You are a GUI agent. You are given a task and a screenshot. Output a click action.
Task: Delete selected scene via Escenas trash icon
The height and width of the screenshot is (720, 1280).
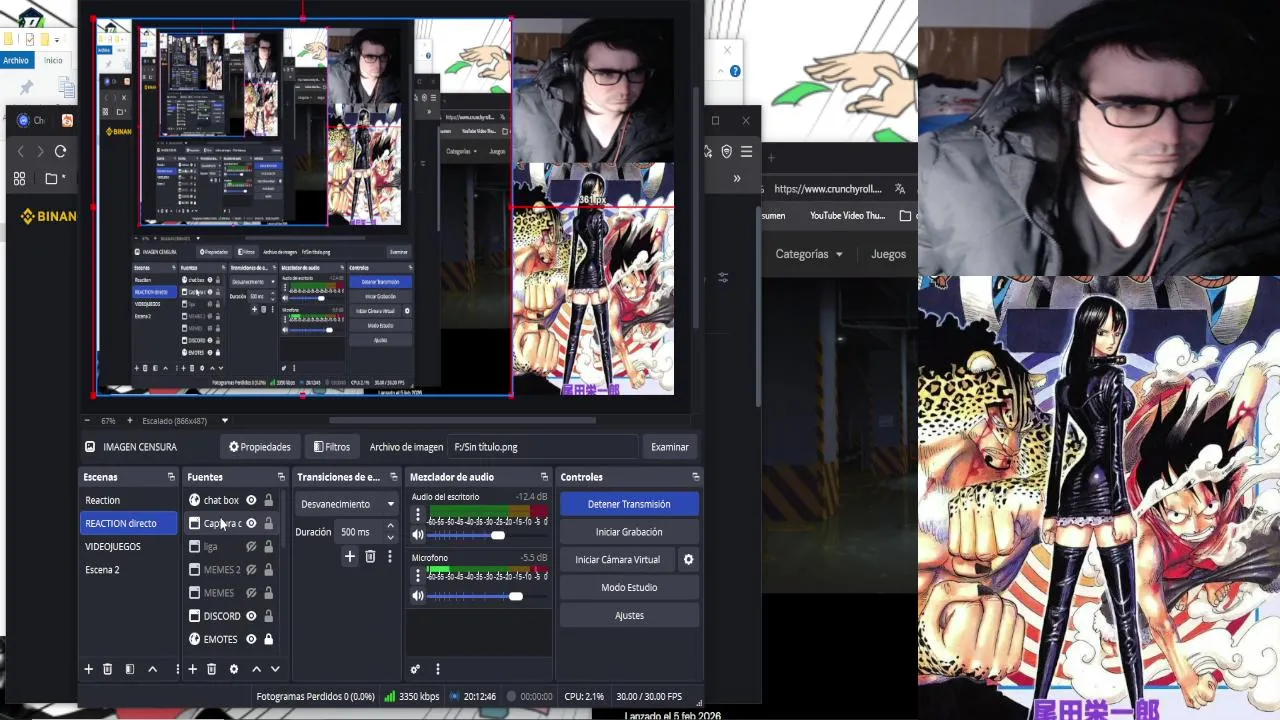tap(108, 669)
